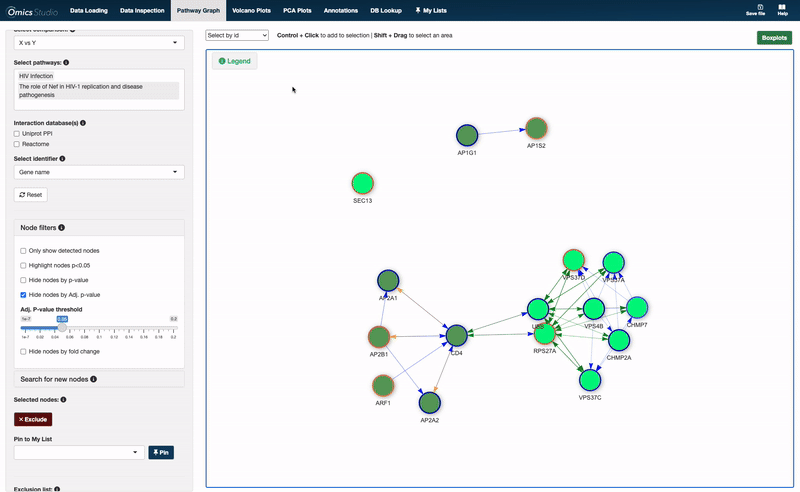Open the Gene name identifier dropdown

tap(98, 172)
